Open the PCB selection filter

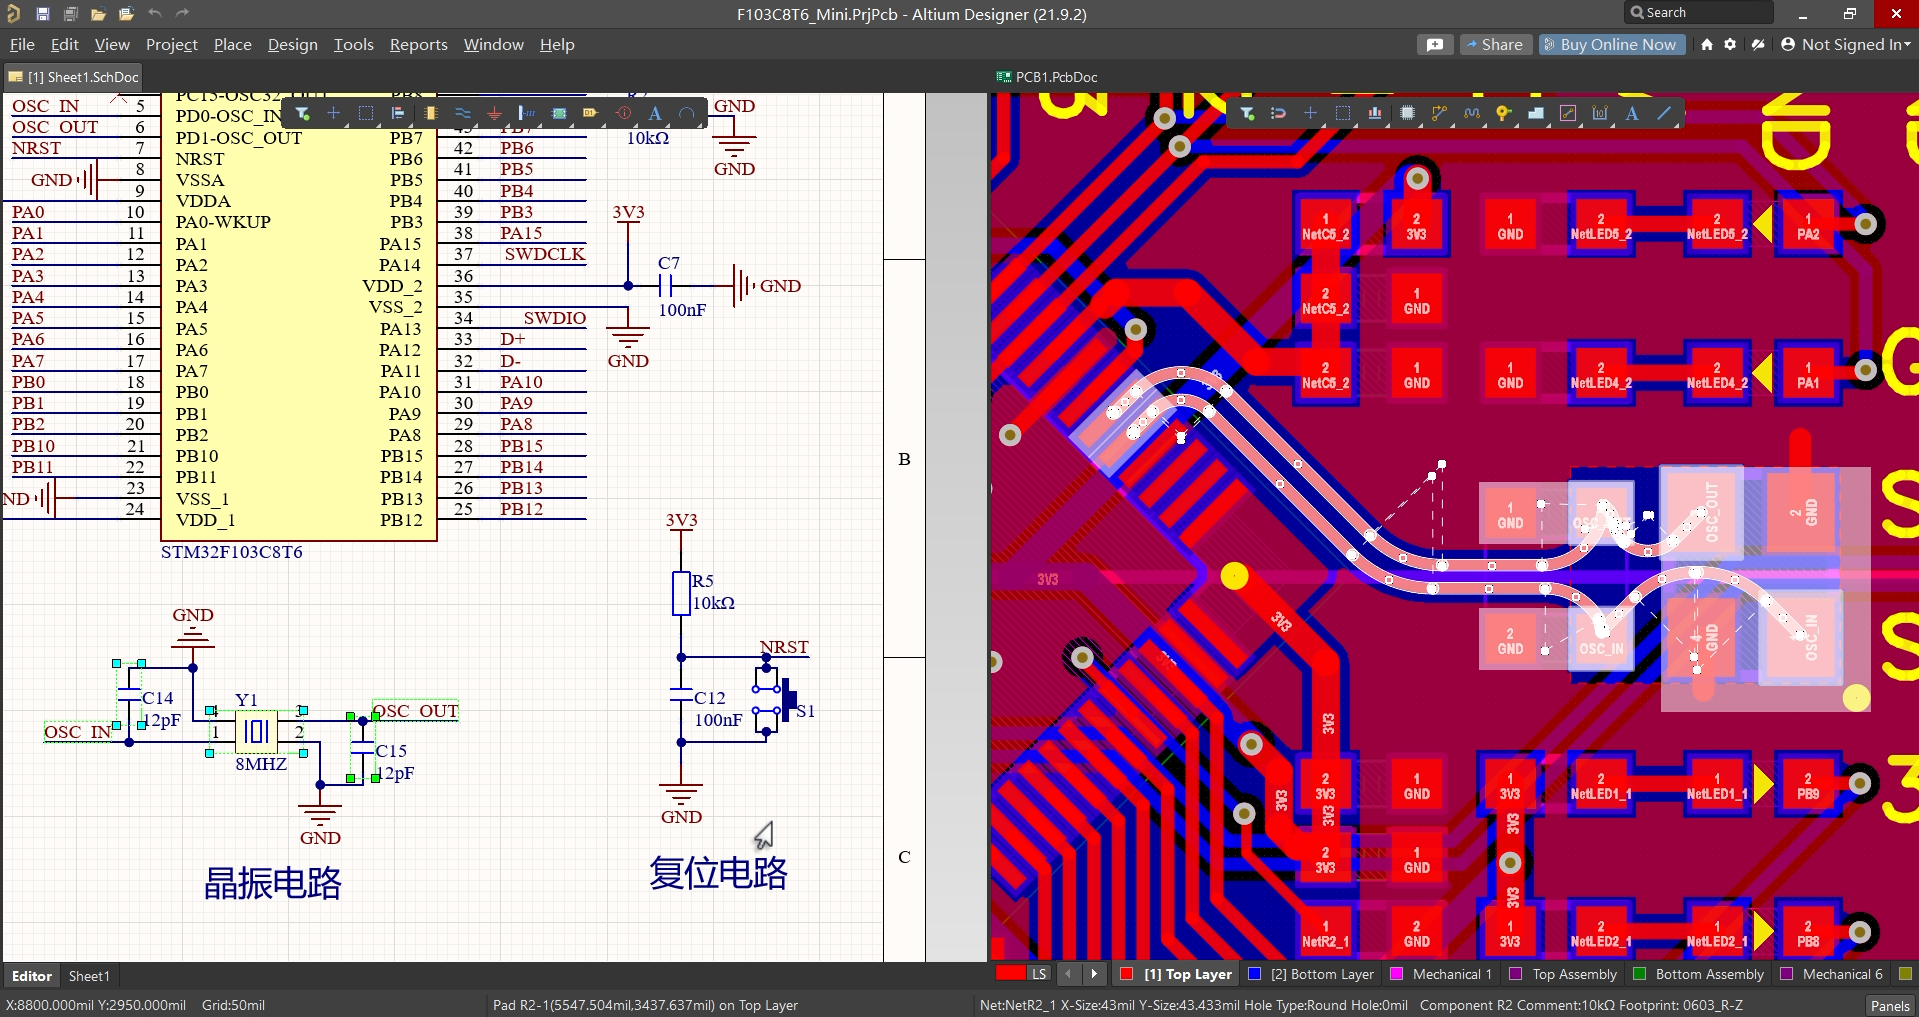coord(1247,113)
